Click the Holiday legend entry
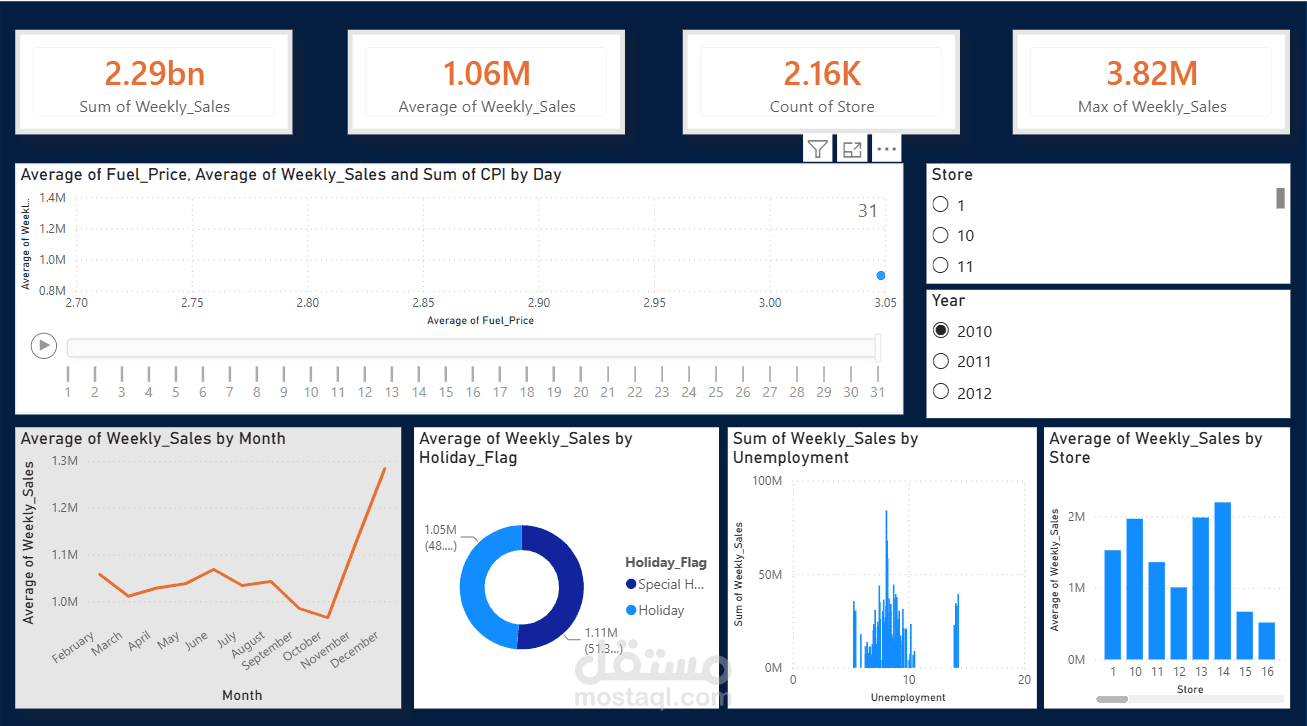 (x=655, y=610)
